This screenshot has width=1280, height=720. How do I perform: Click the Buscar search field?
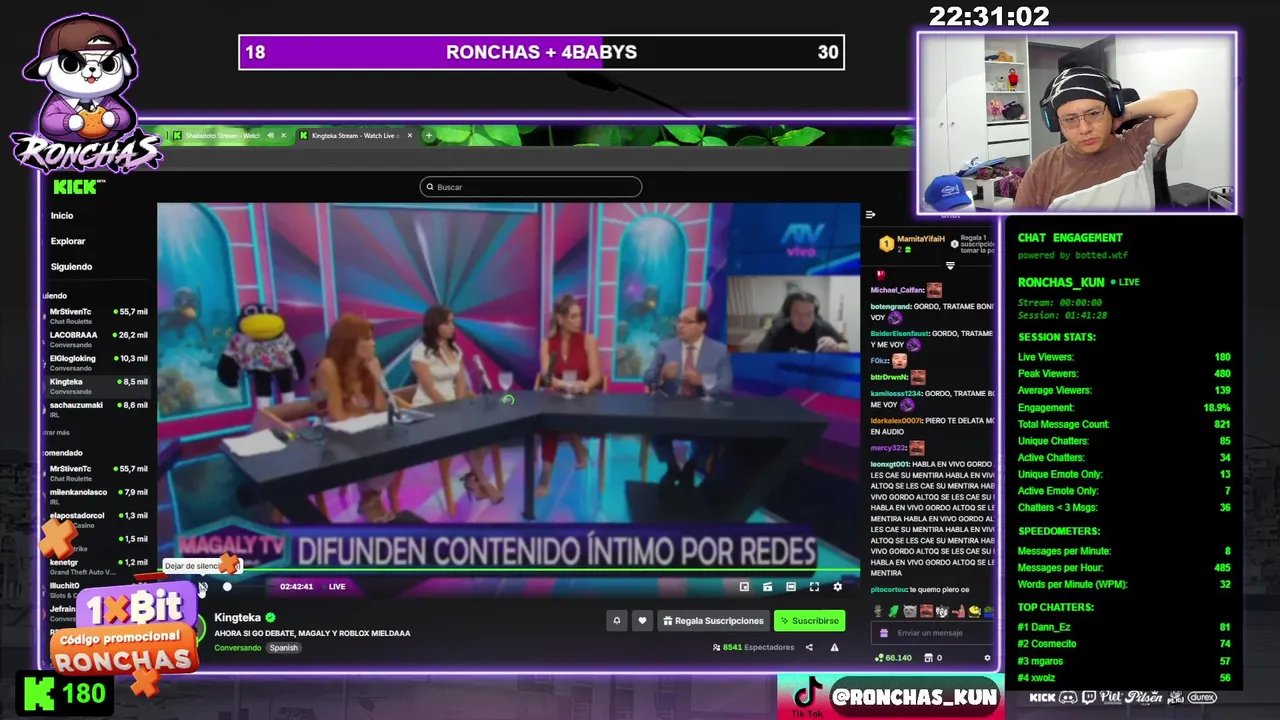(x=530, y=187)
